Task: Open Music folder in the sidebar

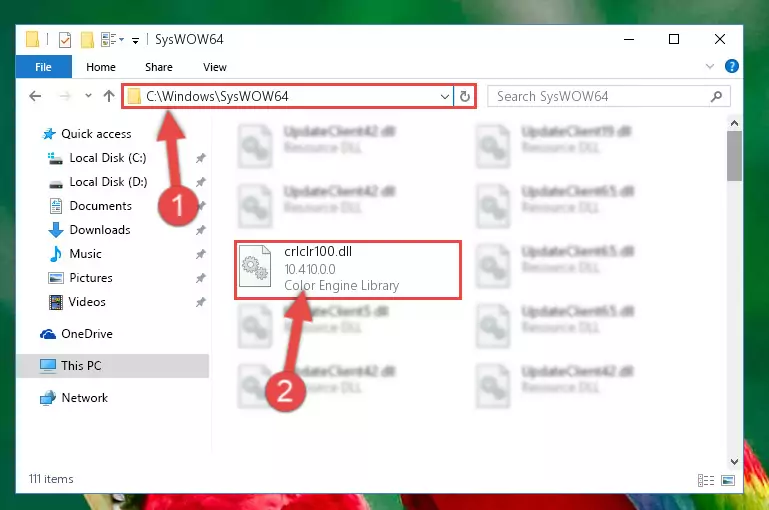Action: (x=75, y=254)
